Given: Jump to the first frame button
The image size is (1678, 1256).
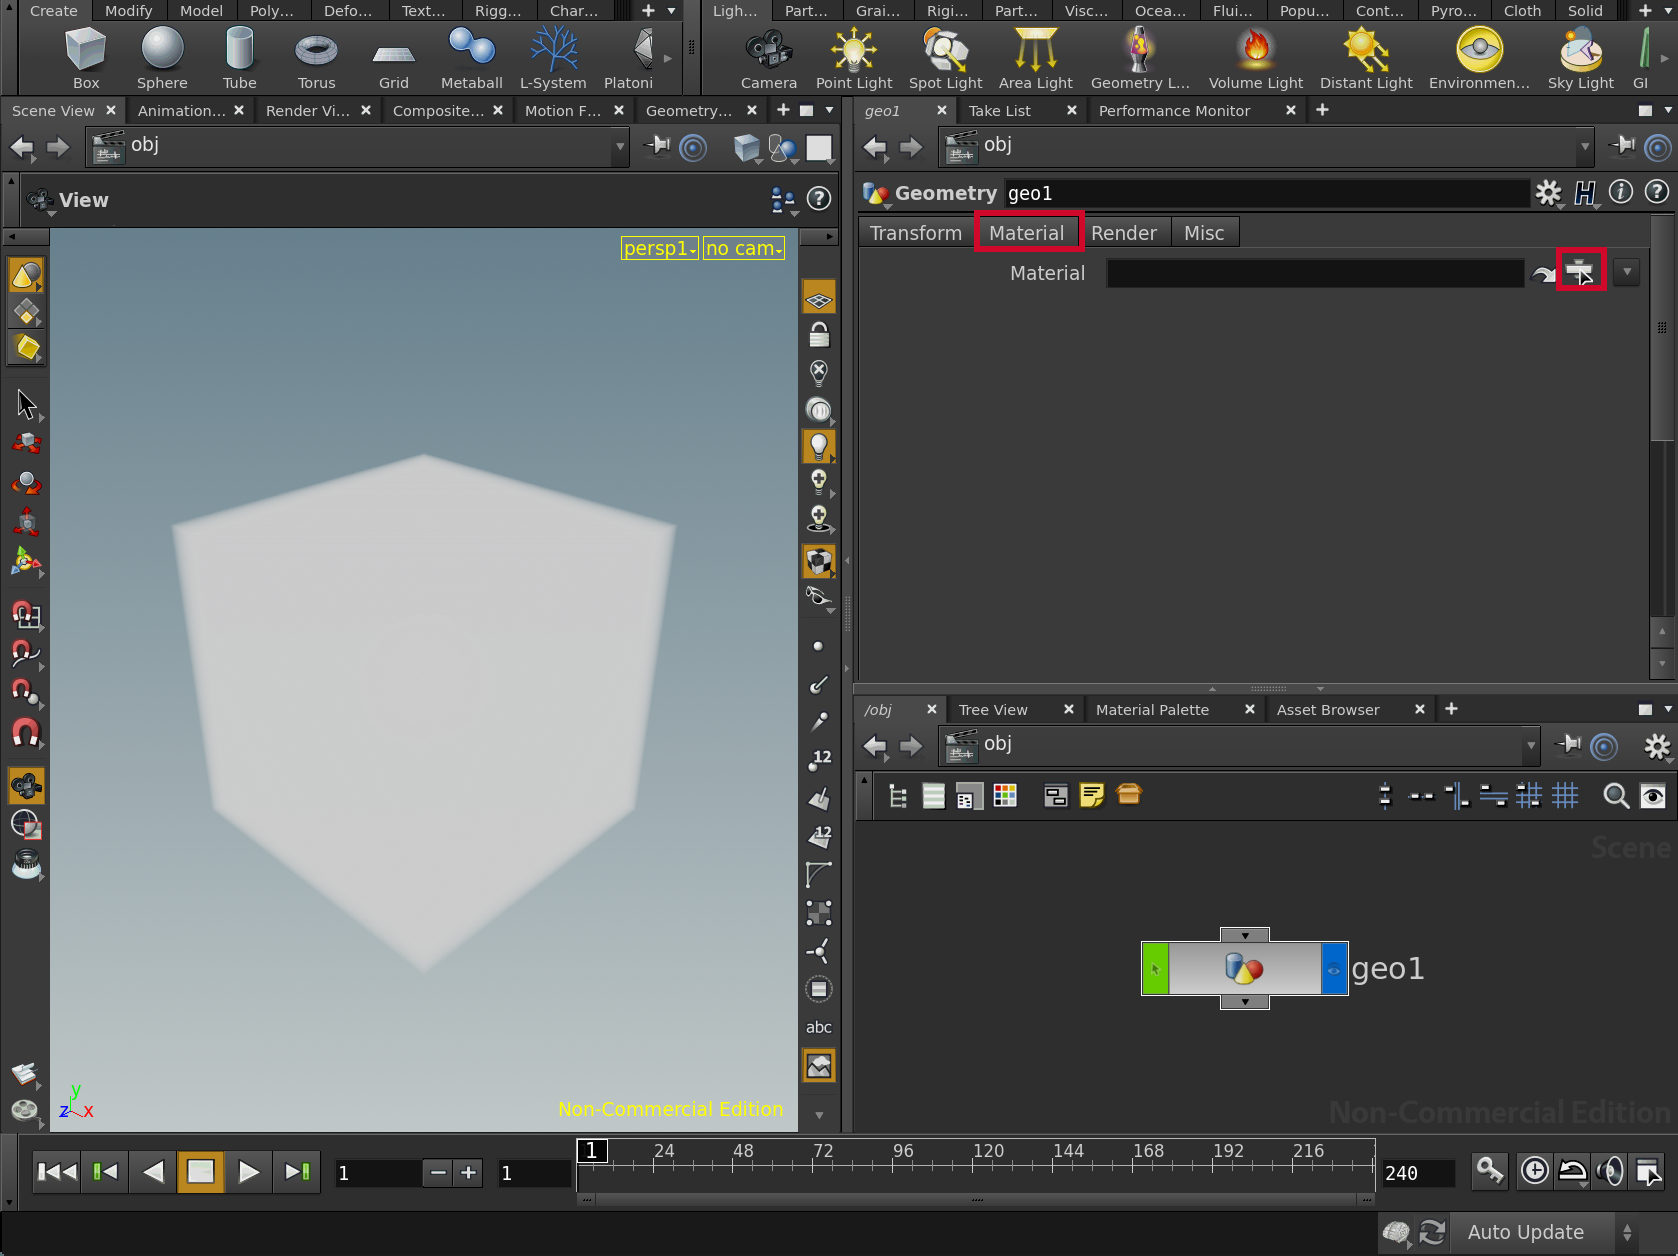Looking at the screenshot, I should point(56,1172).
